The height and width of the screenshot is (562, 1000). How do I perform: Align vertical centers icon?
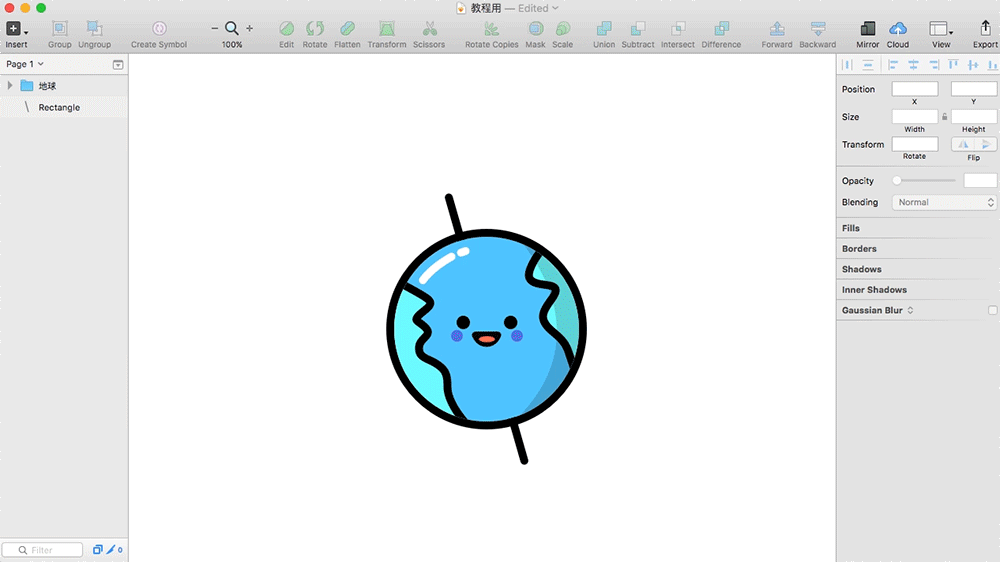tap(973, 64)
